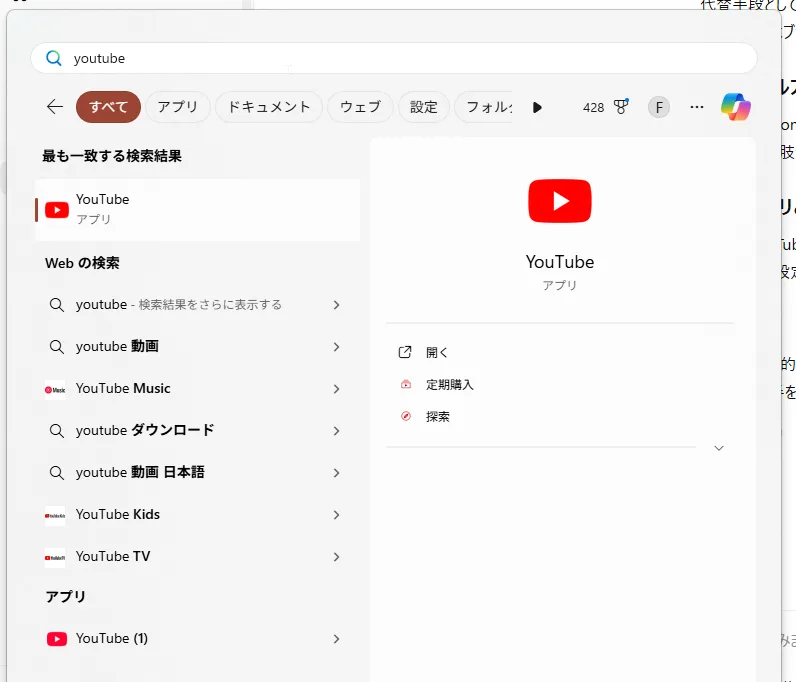The width and height of the screenshot is (796, 682).
Task: Open the F account avatar
Action: click(659, 108)
